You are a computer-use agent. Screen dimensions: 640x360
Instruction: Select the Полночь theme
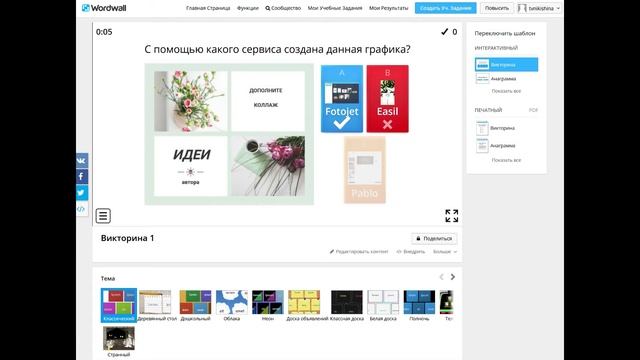(419, 305)
